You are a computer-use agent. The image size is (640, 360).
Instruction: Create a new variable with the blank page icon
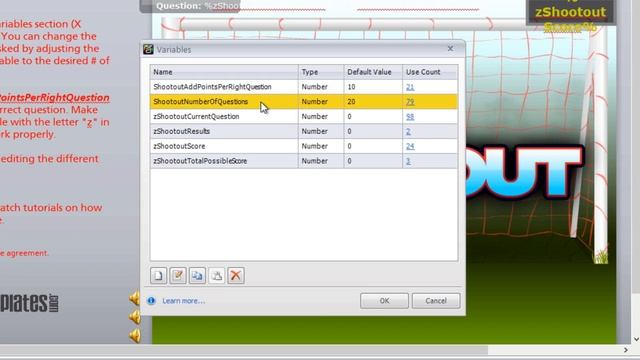click(x=158, y=276)
